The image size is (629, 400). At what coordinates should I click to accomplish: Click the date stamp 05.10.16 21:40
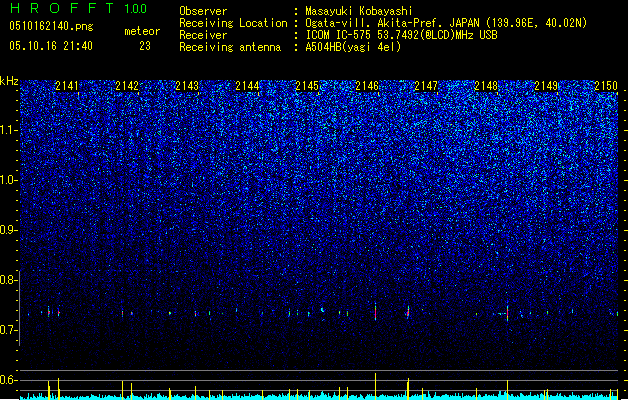click(x=51, y=46)
